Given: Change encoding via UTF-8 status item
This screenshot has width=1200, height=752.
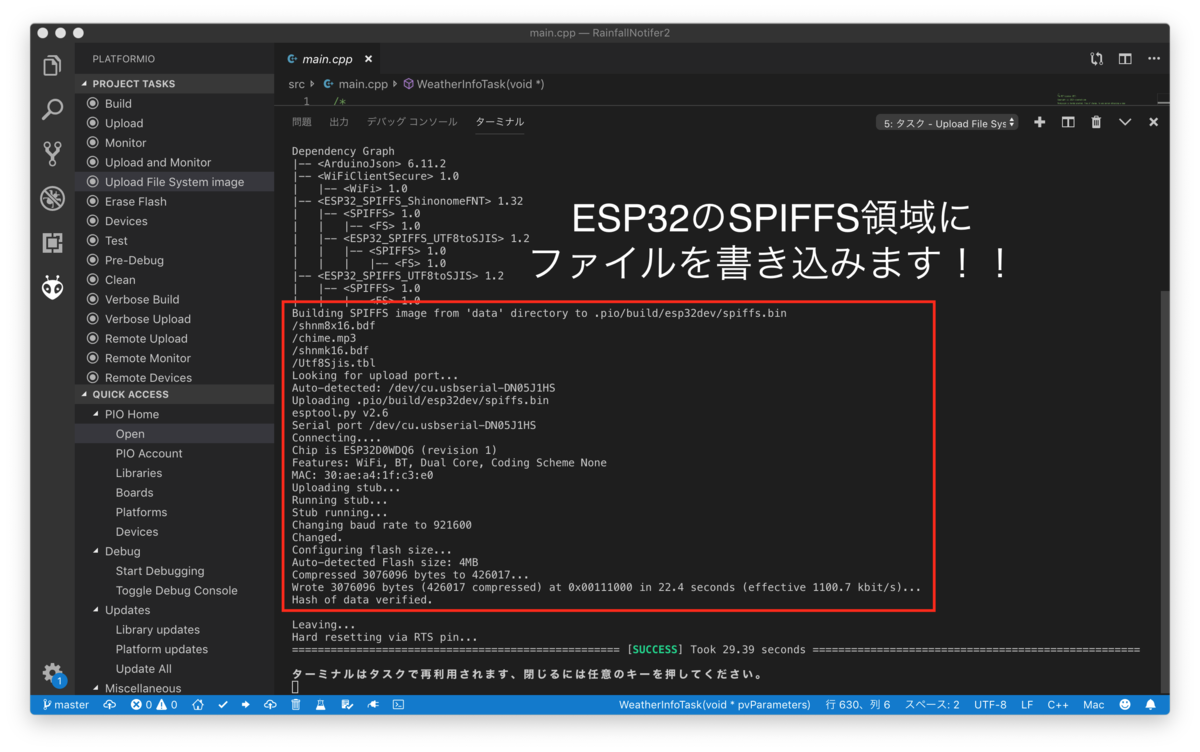Looking at the screenshot, I should tap(990, 705).
